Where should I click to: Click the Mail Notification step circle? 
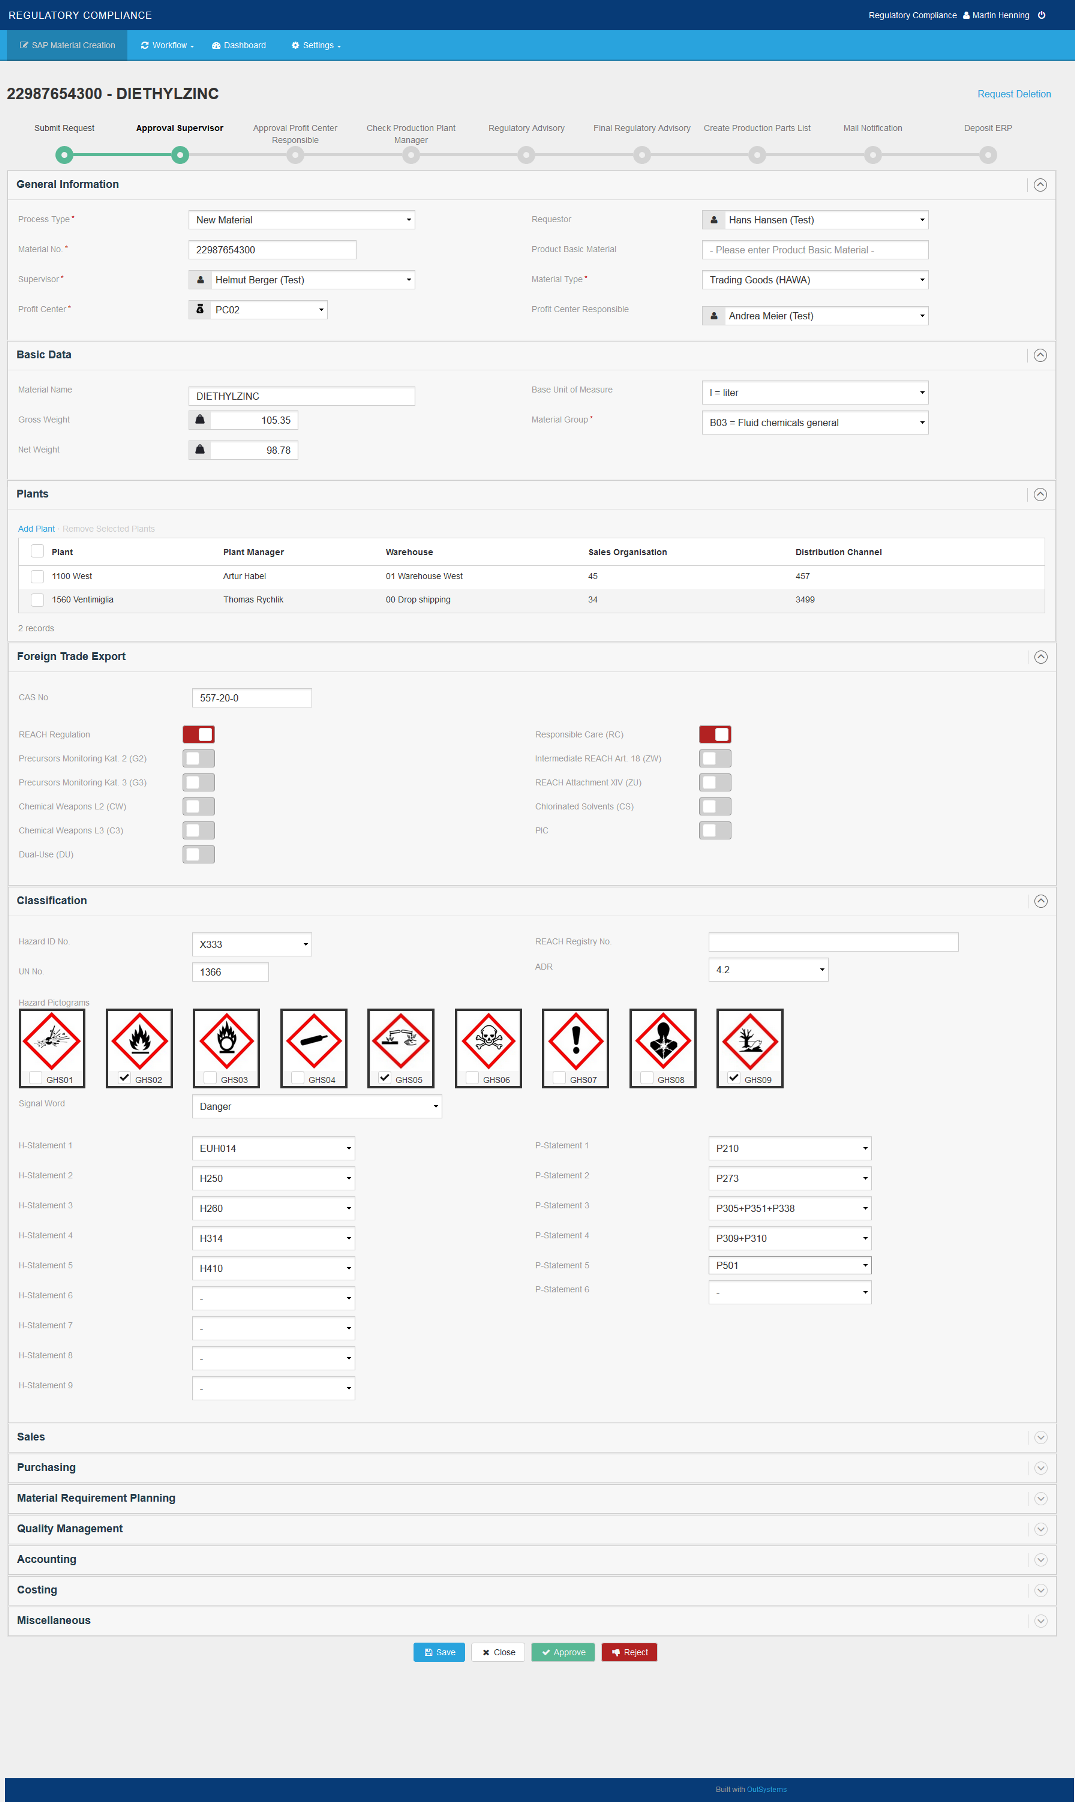(x=873, y=155)
